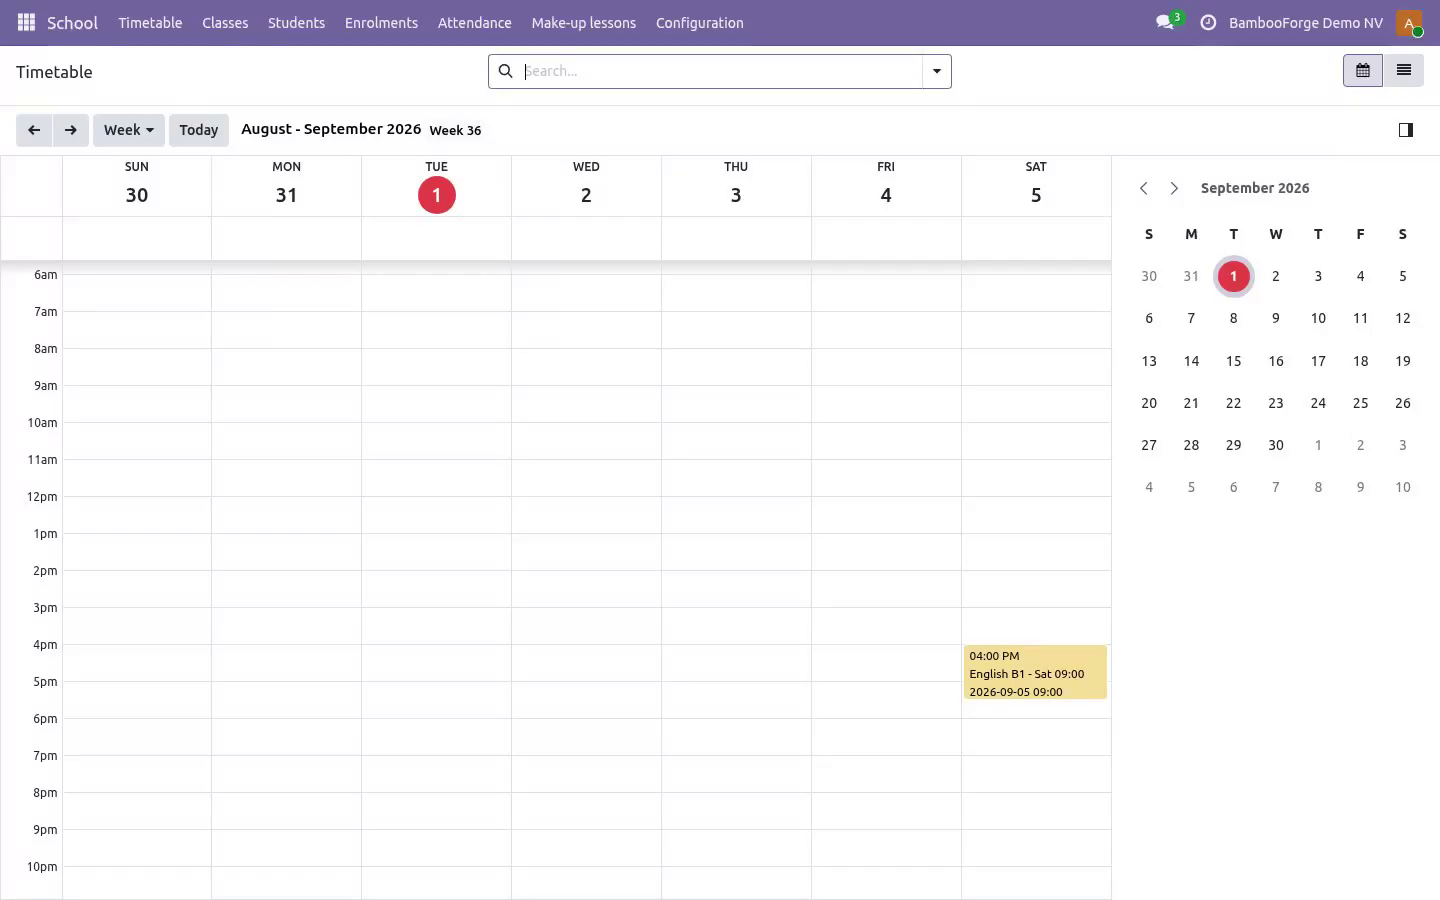Viewport: 1440px width, 900px height.
Task: Select September 23 in mini calendar
Action: [1276, 403]
